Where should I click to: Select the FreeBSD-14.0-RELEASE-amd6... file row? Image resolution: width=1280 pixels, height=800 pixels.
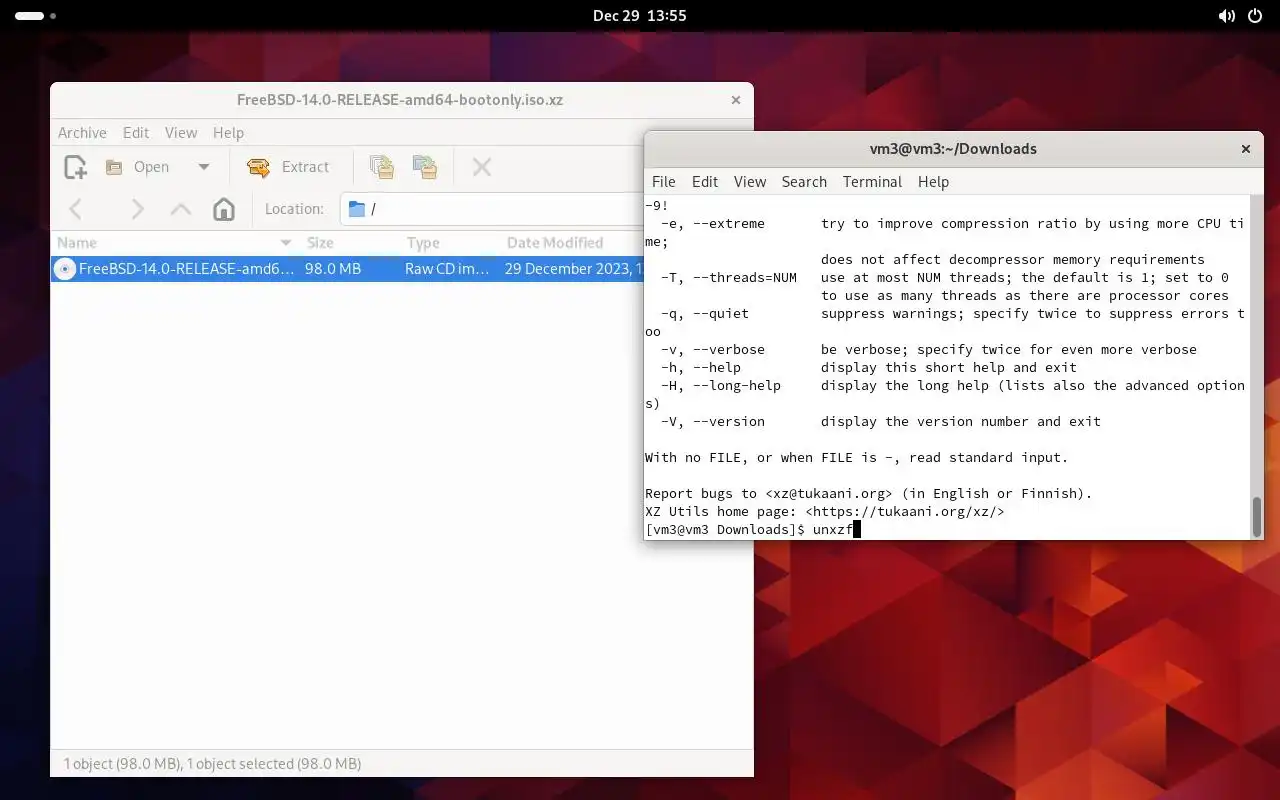[347, 269]
